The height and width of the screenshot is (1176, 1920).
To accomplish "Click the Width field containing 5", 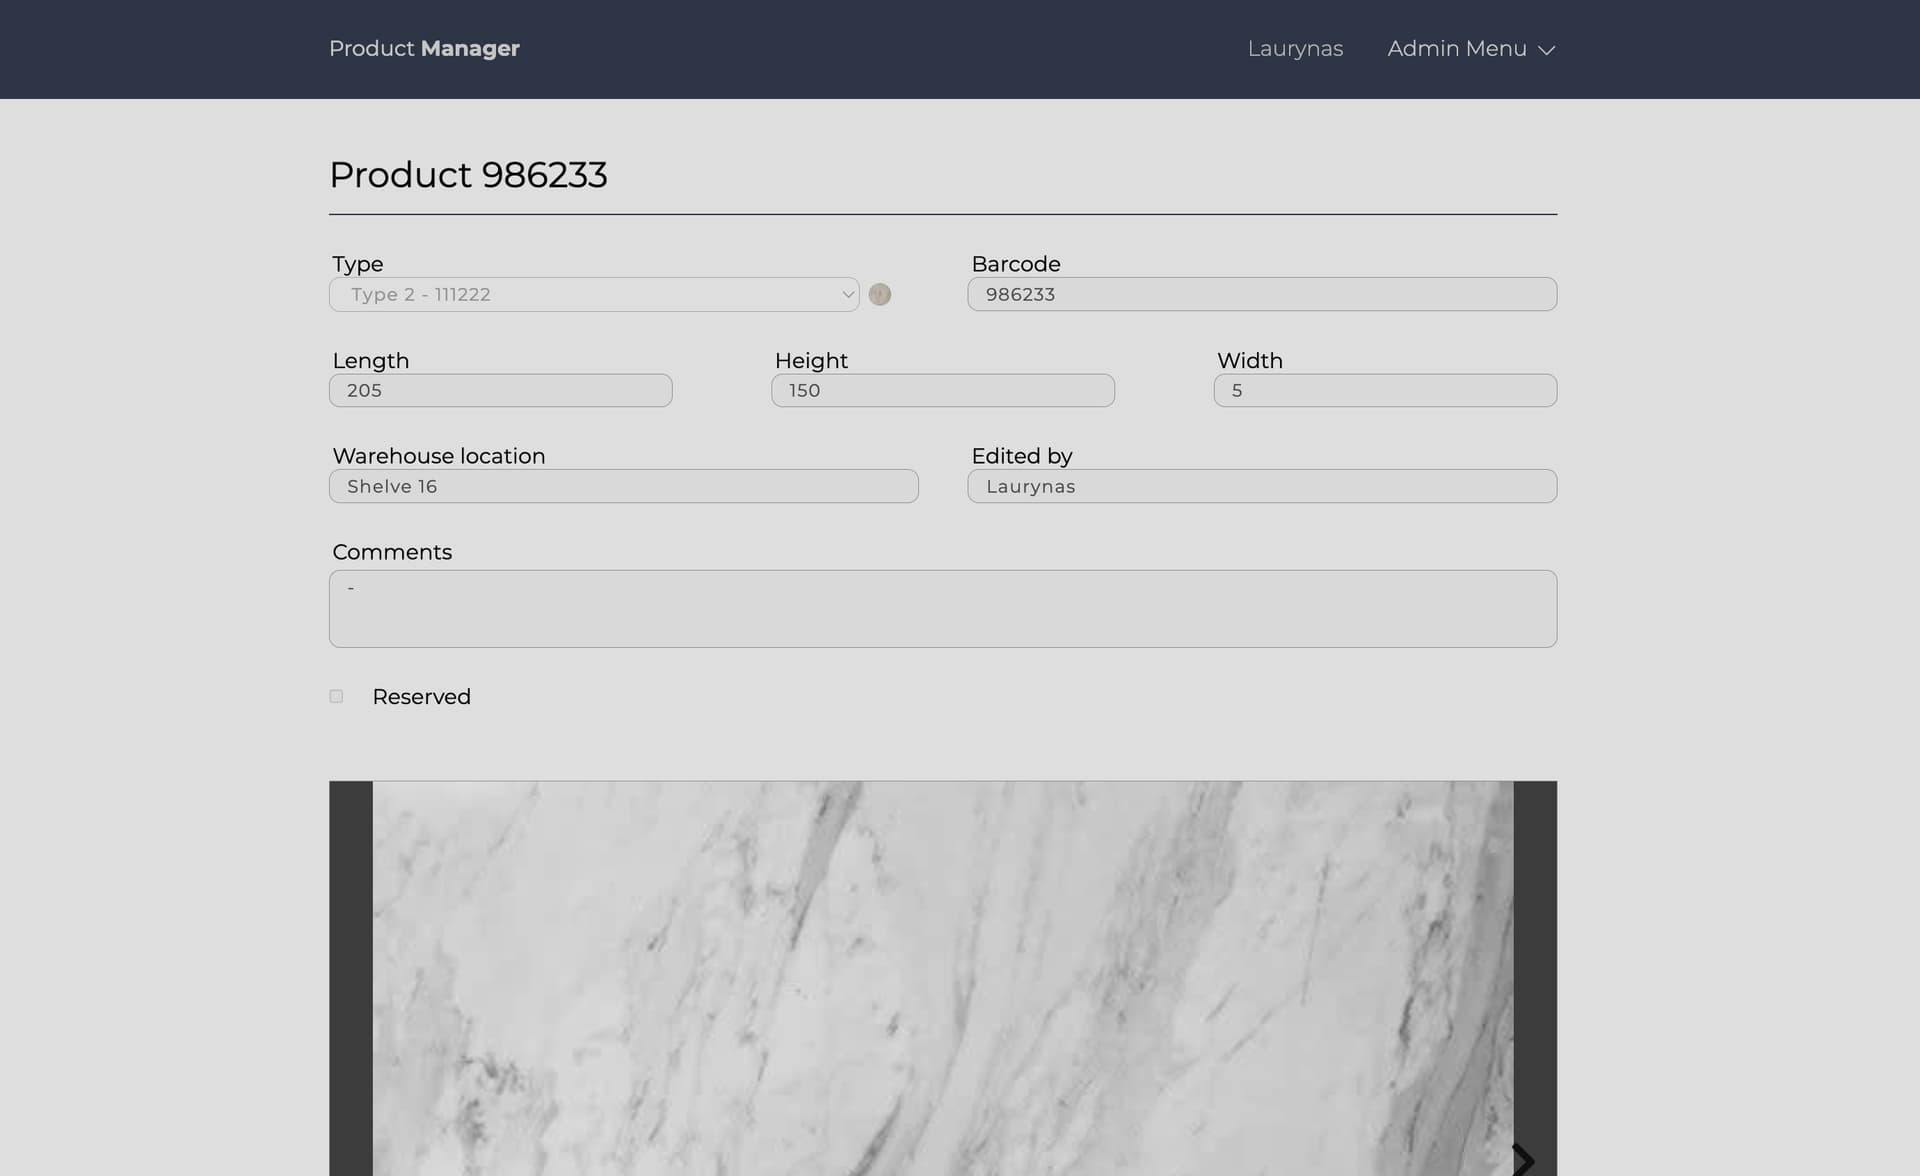I will [1384, 391].
